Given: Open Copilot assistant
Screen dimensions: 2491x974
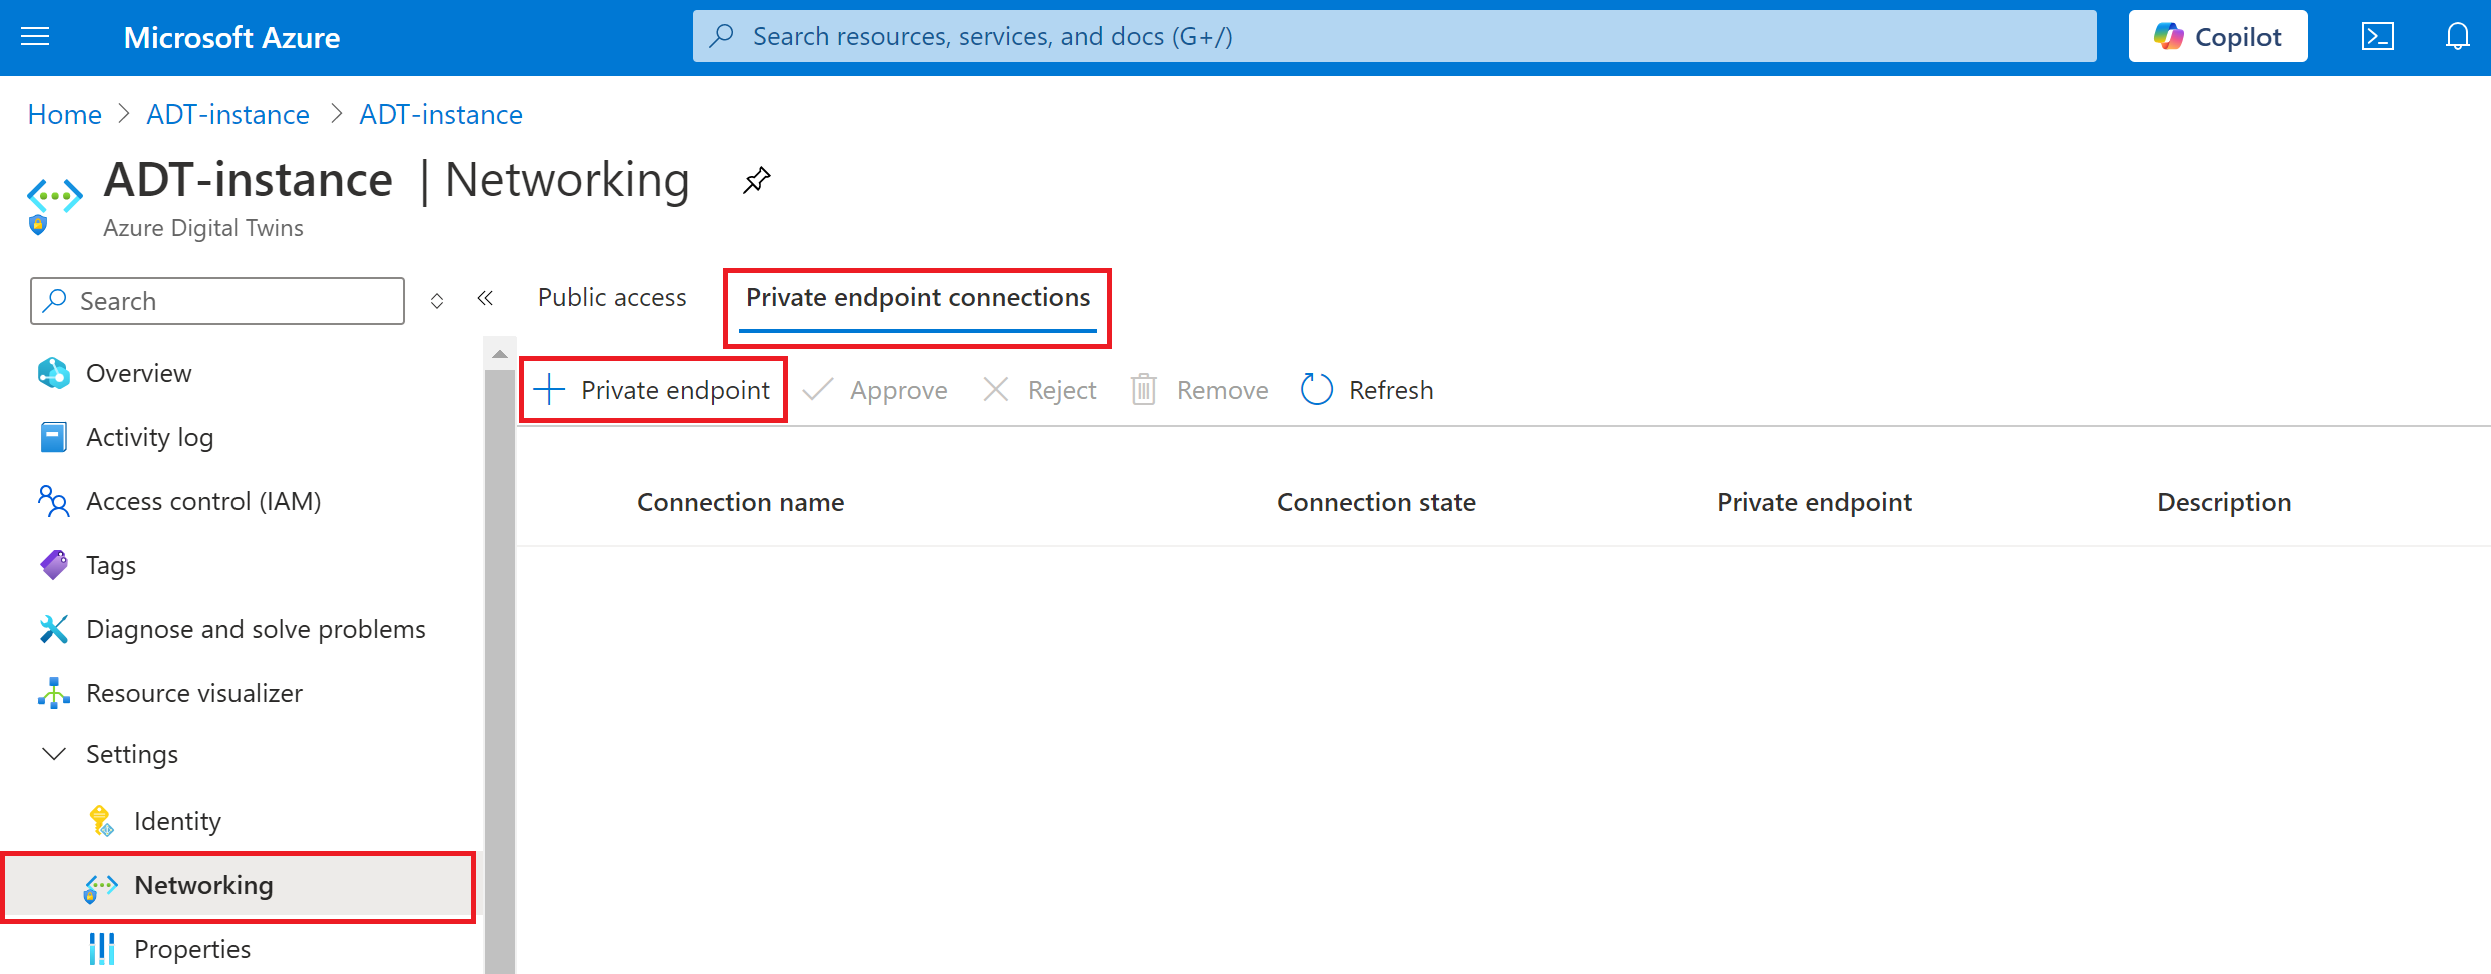Looking at the screenshot, I should click(2217, 37).
